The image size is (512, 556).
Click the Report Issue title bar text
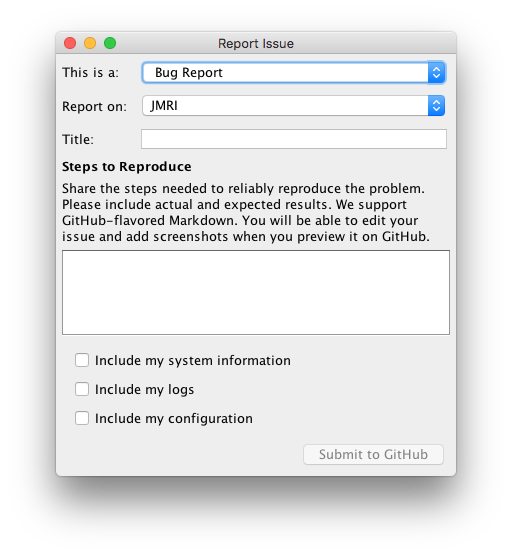(256, 44)
